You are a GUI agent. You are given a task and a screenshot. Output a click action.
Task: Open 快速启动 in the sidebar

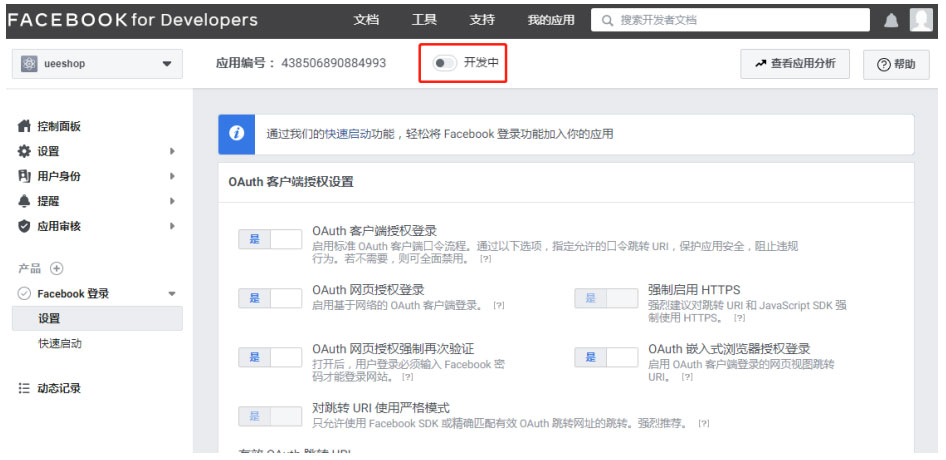[x=60, y=343]
